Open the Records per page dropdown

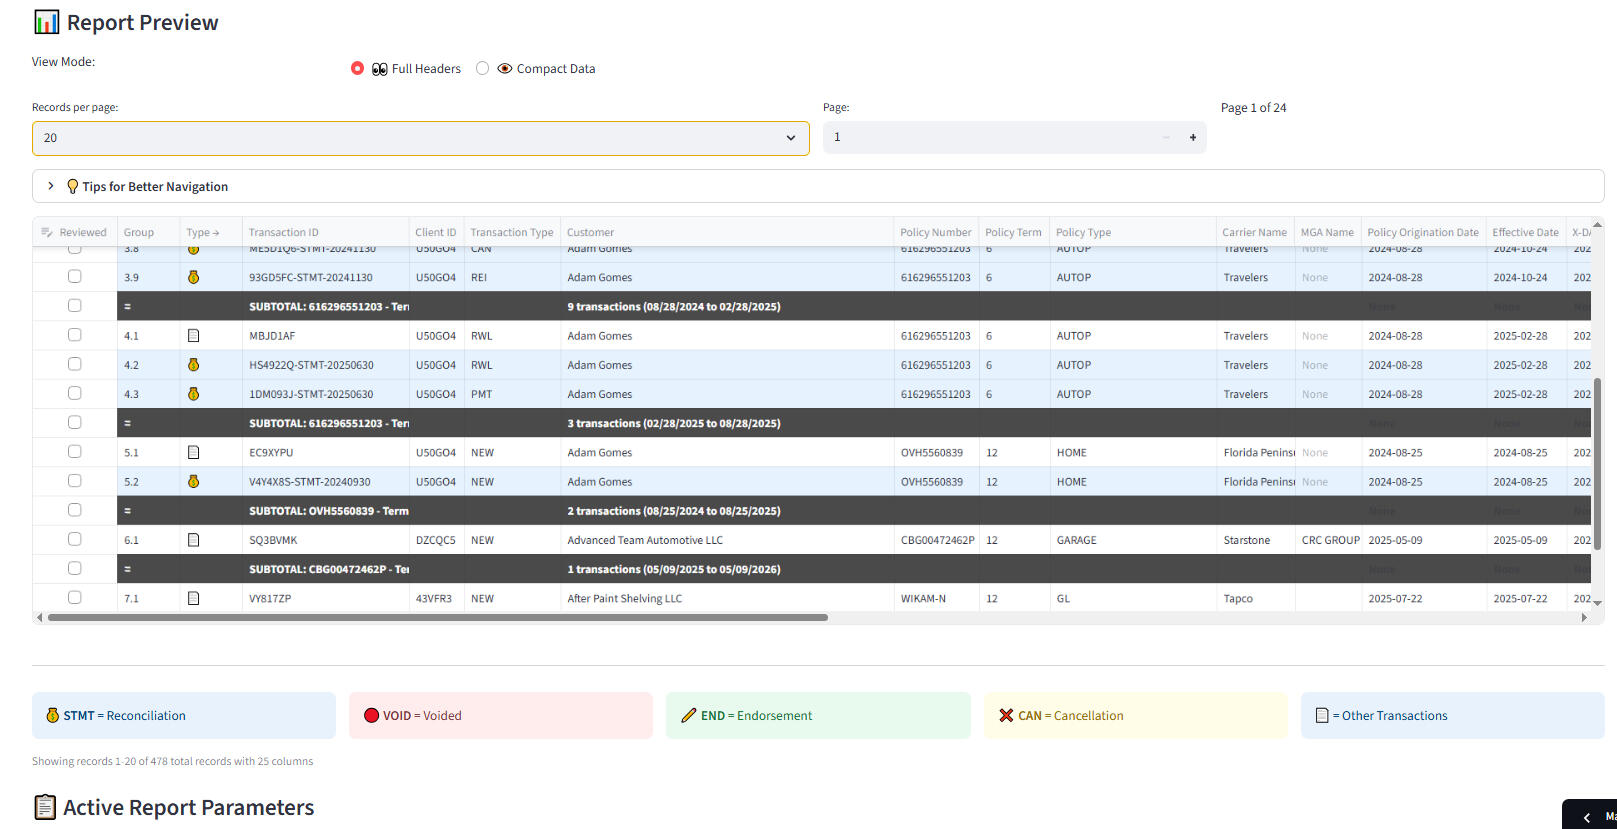click(x=420, y=138)
